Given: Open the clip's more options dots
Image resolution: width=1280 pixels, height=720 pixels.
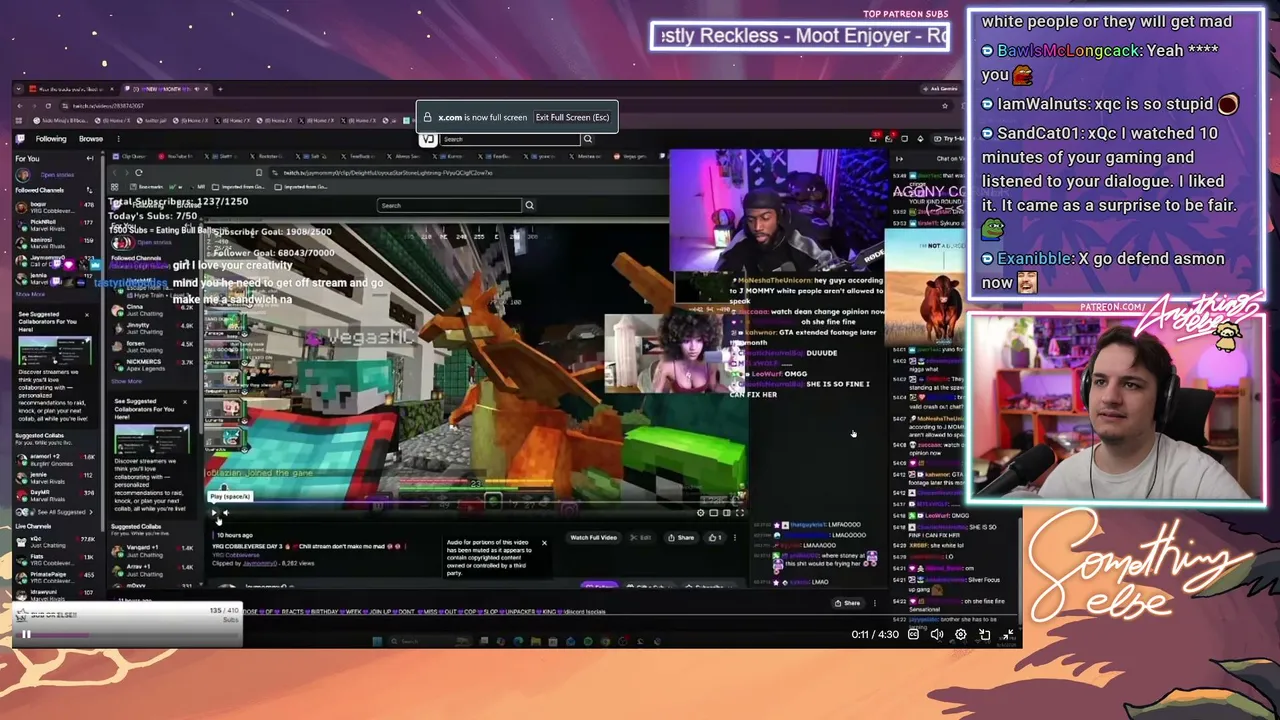Looking at the screenshot, I should point(734,537).
